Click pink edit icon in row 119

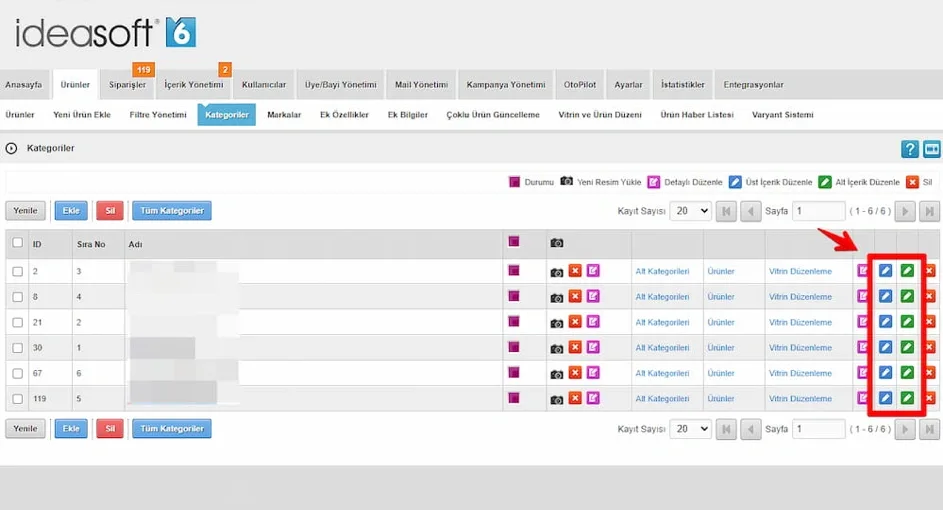594,398
